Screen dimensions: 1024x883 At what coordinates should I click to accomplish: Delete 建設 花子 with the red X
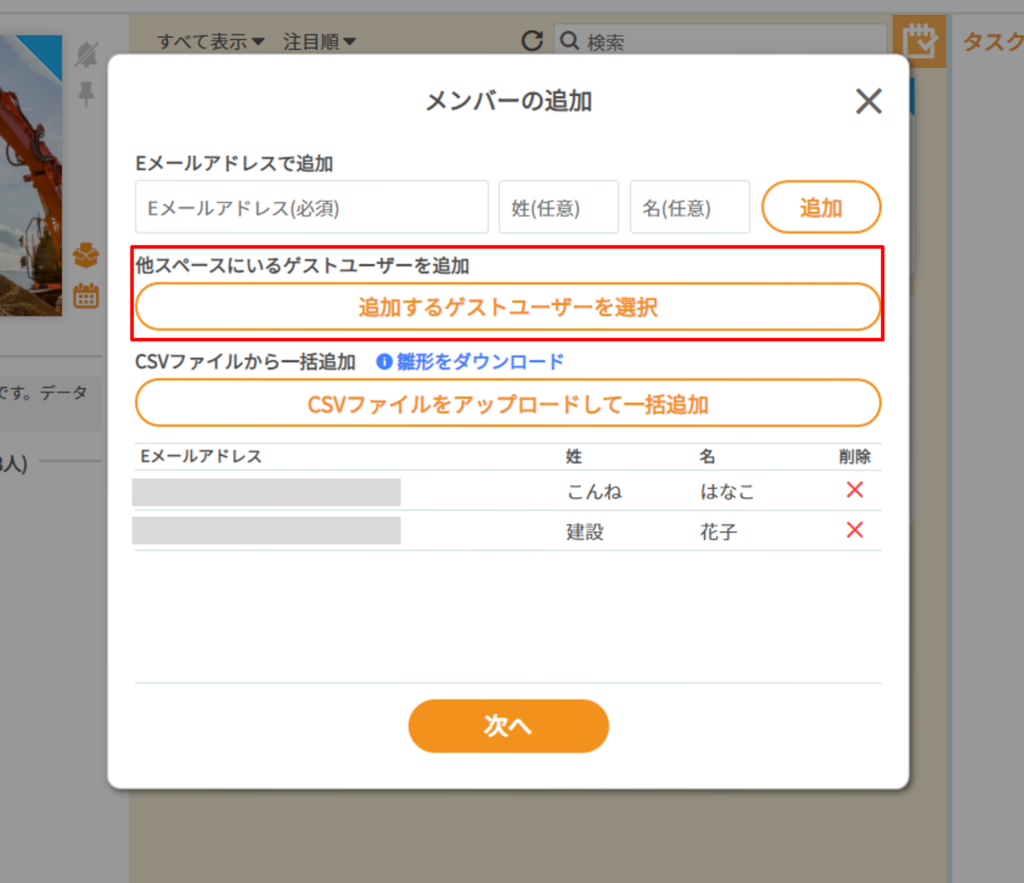pos(854,530)
